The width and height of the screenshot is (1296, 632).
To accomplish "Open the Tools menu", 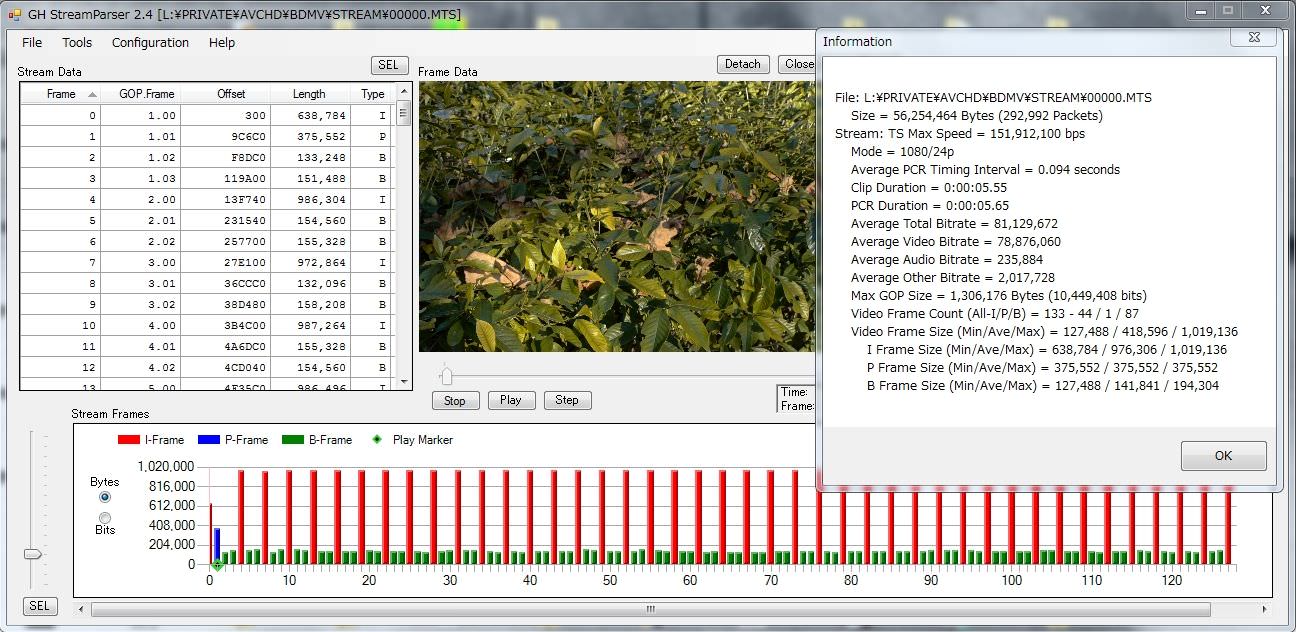I will coord(77,43).
